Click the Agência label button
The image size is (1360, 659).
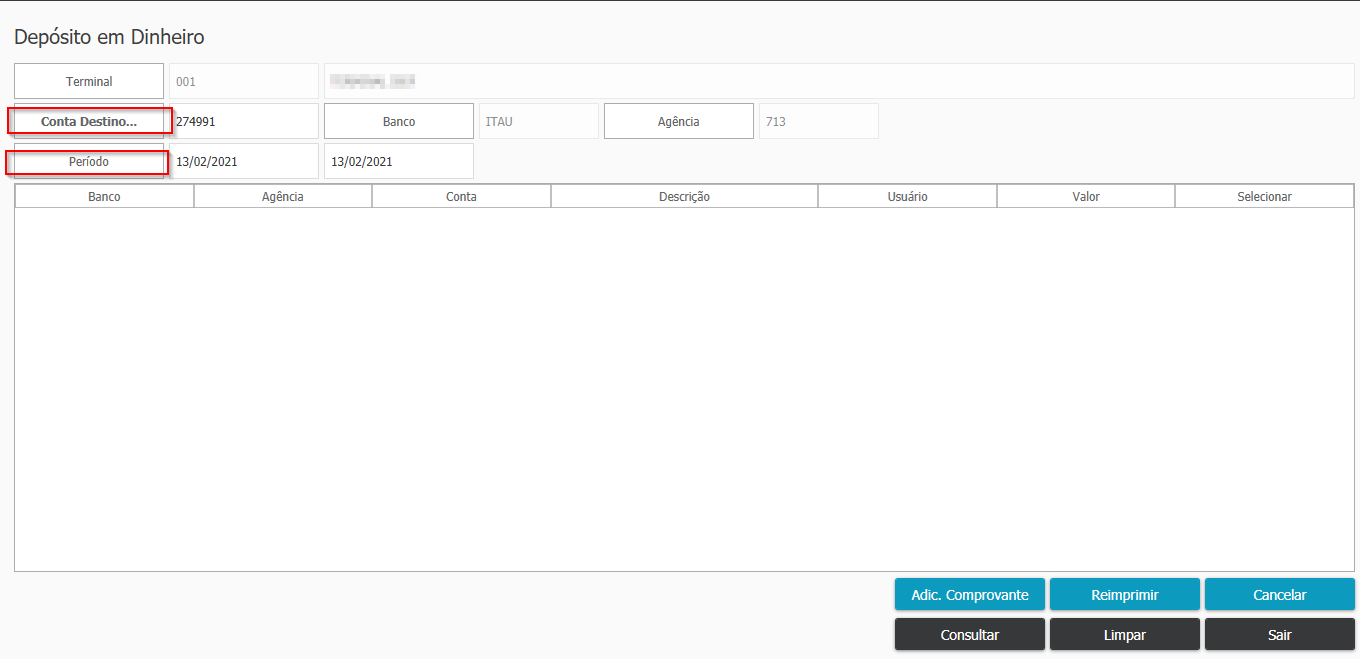click(679, 121)
